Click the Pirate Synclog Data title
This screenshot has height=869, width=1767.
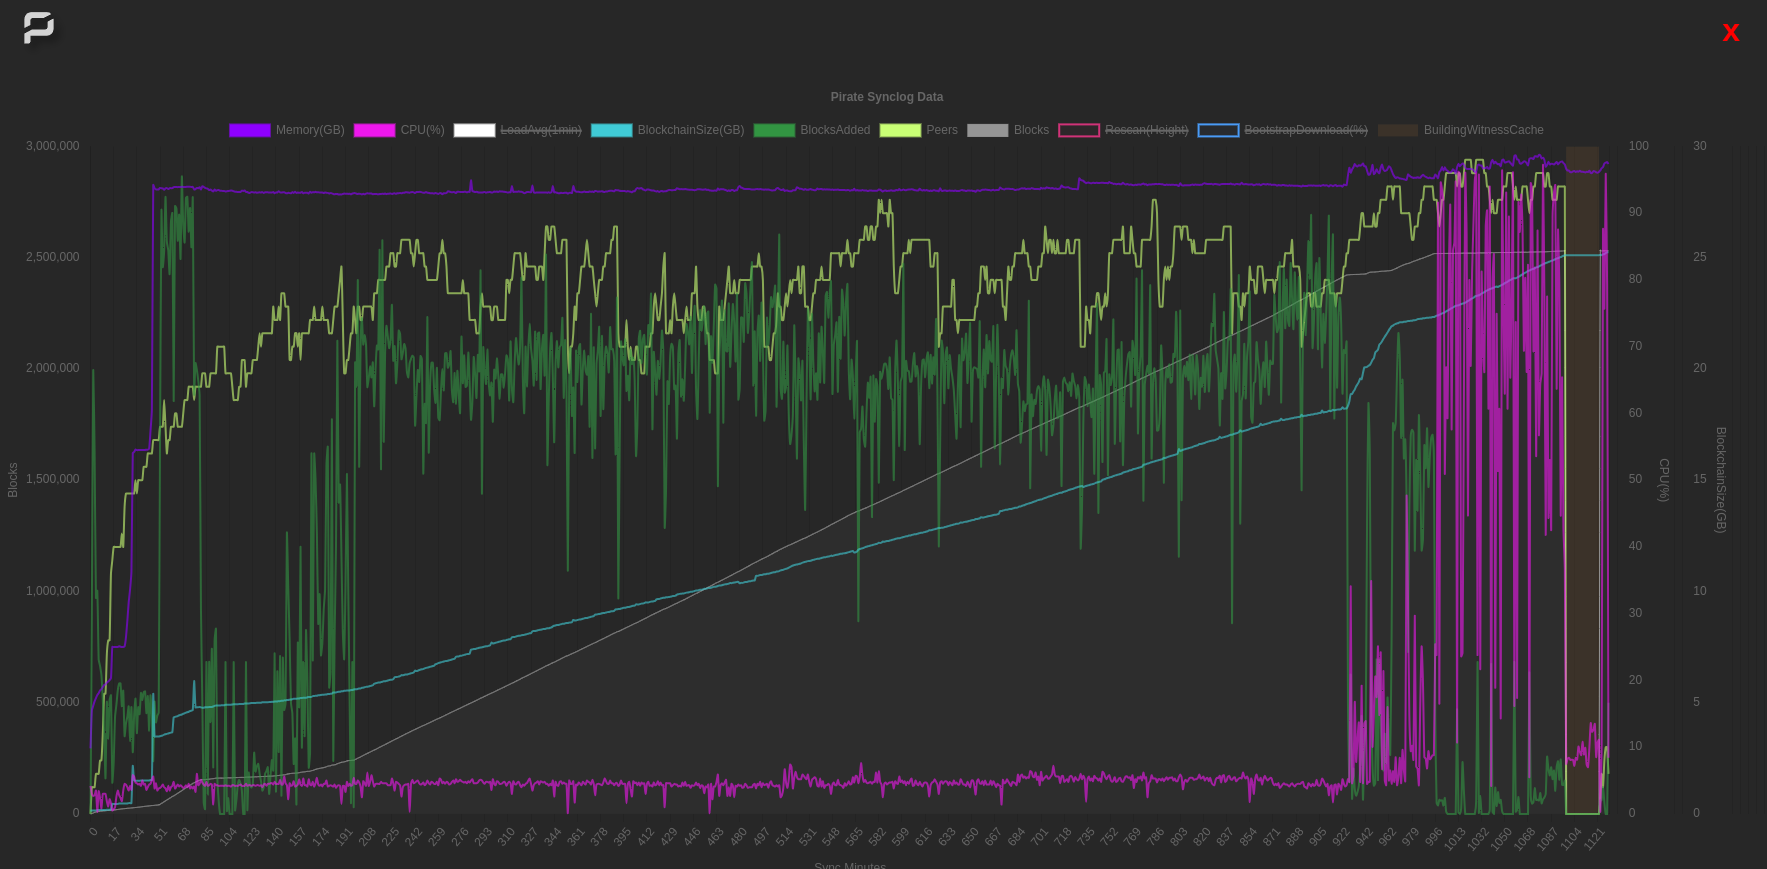tap(887, 97)
